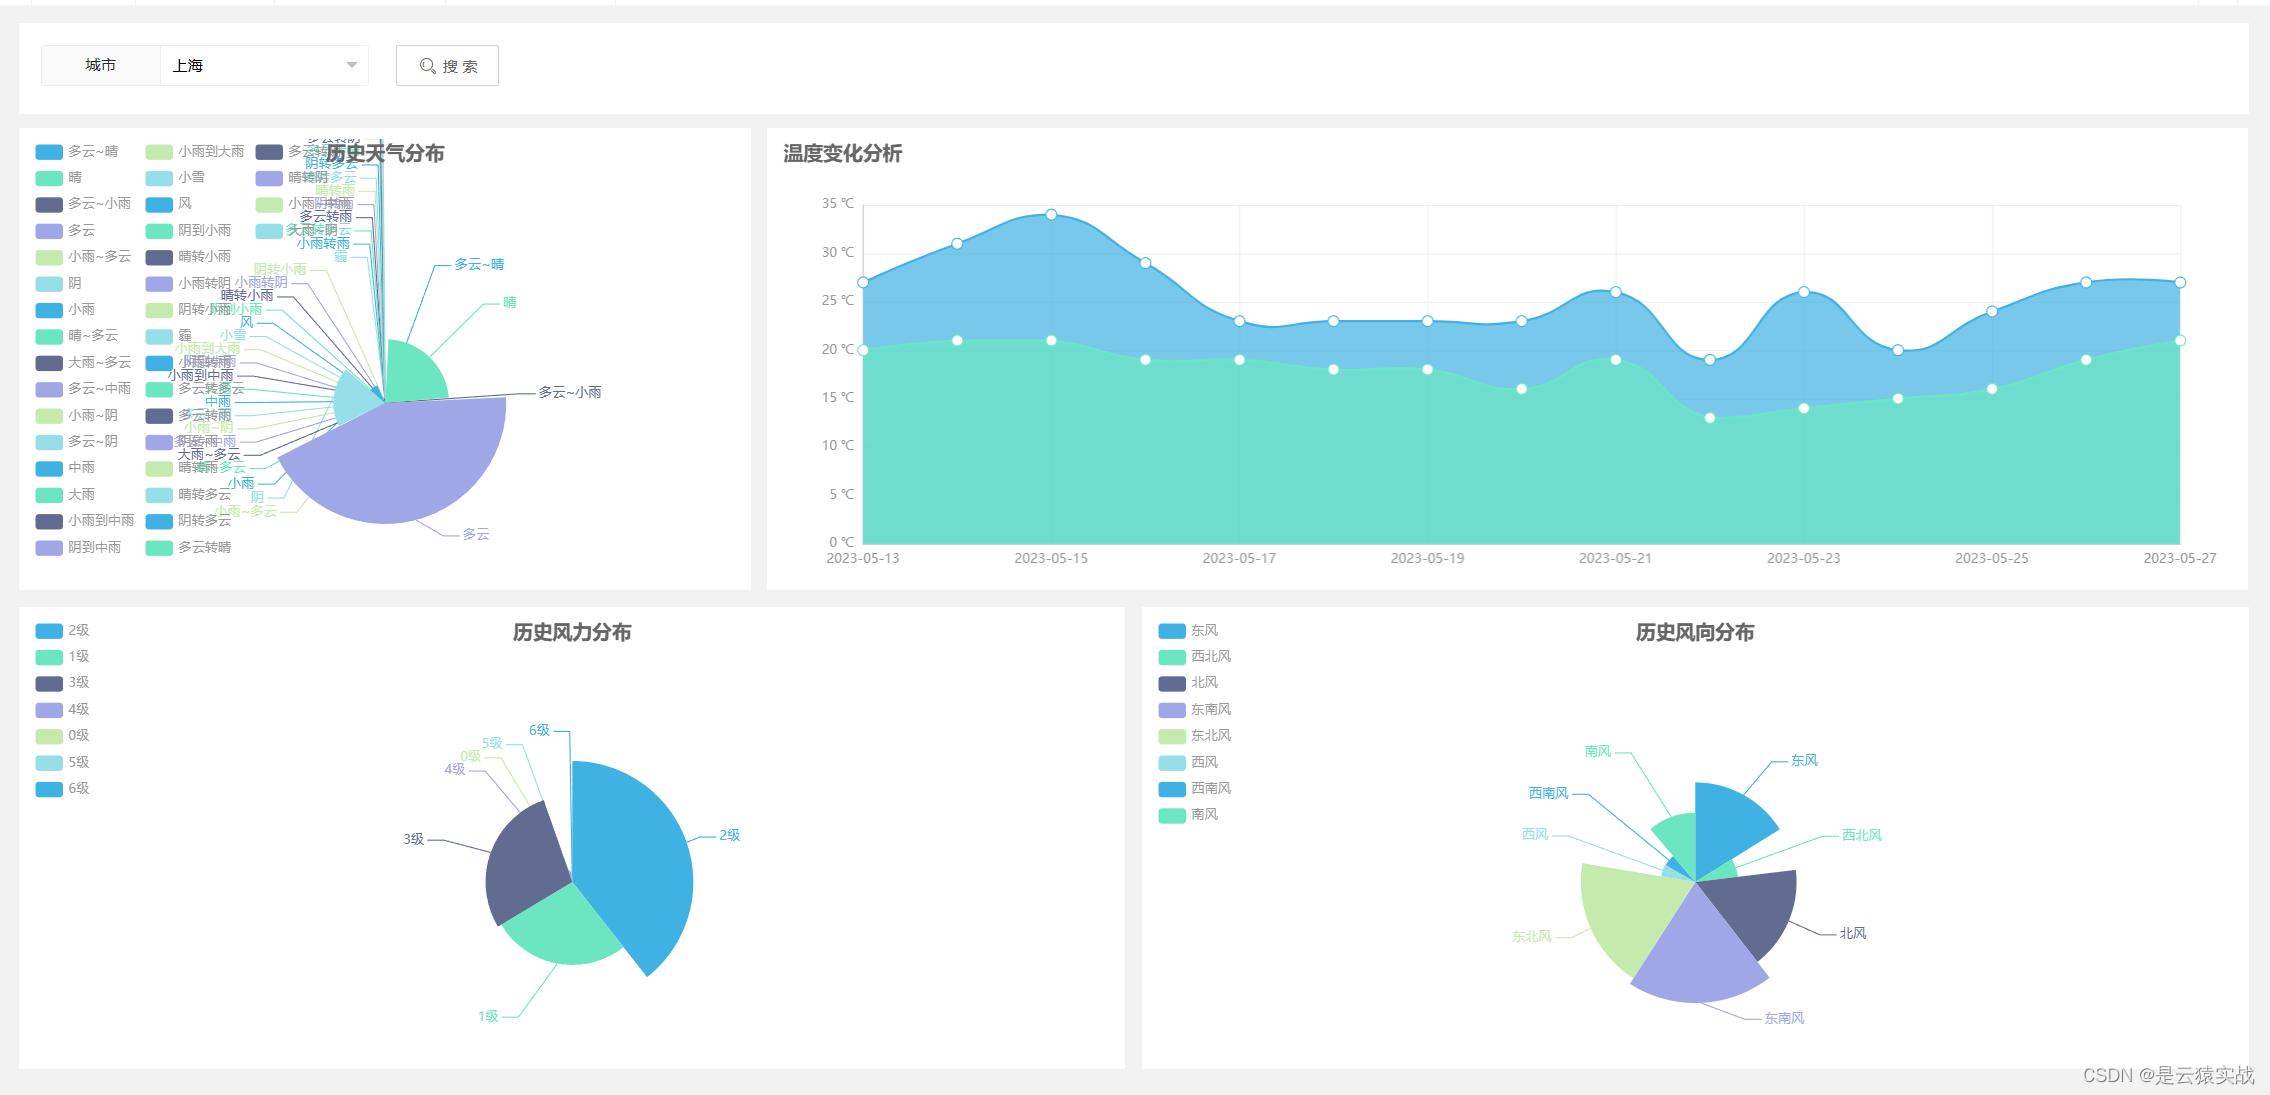The image size is (2270, 1095).
Task: Toggle the 3级 wind-force legend entry
Action: pos(63,682)
